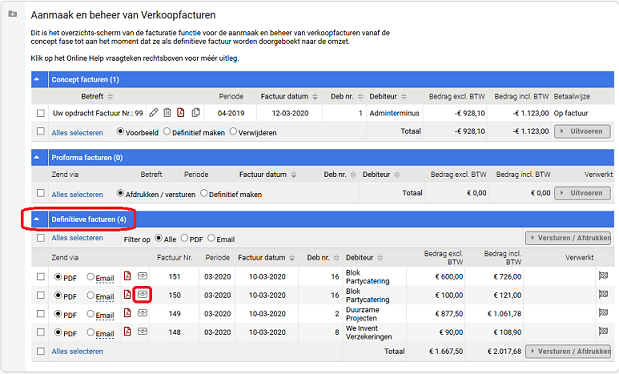Open PDF preview of concept invoice 99
The height and width of the screenshot is (374, 619).
pyautogui.click(x=181, y=113)
